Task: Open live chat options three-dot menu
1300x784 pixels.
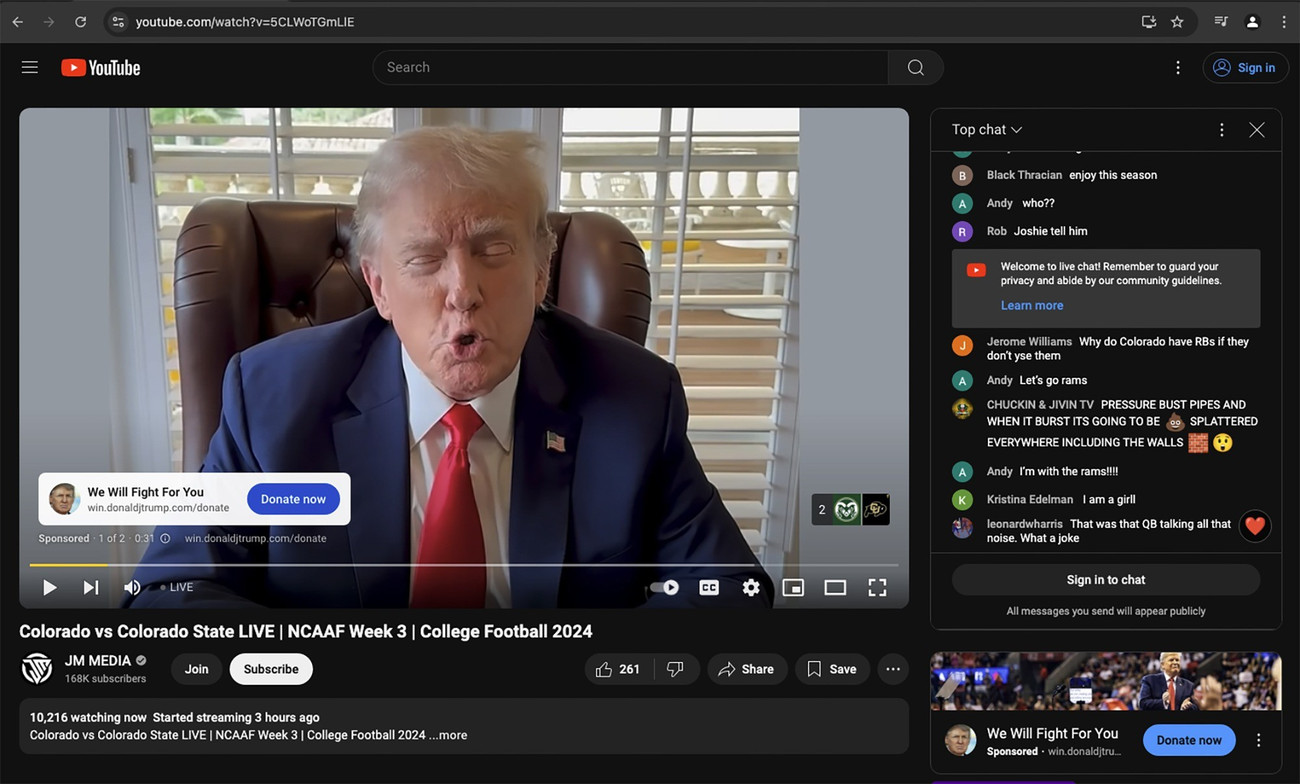Action: (1221, 130)
